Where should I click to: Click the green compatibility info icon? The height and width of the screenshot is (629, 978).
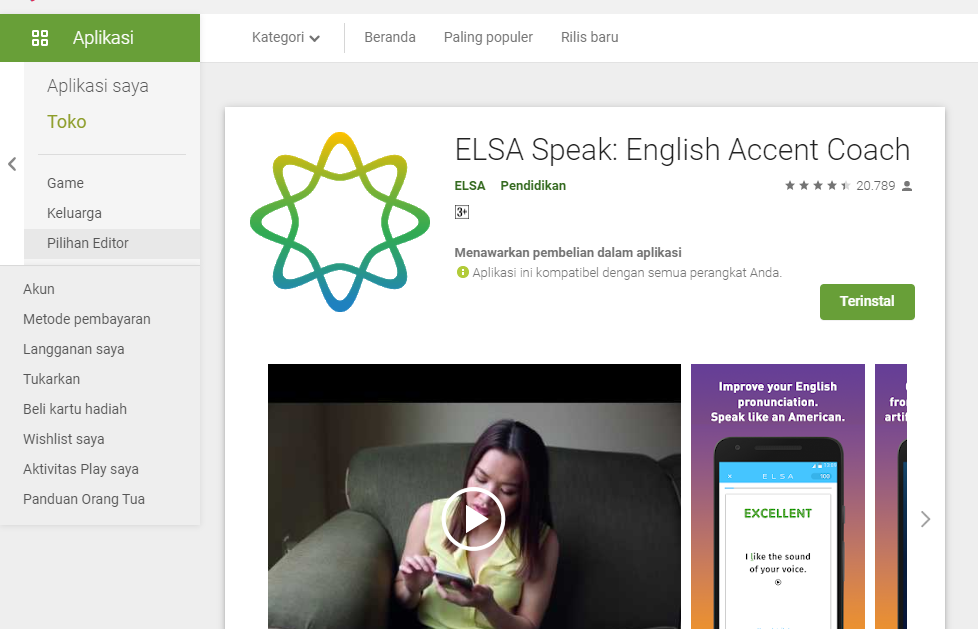462,272
